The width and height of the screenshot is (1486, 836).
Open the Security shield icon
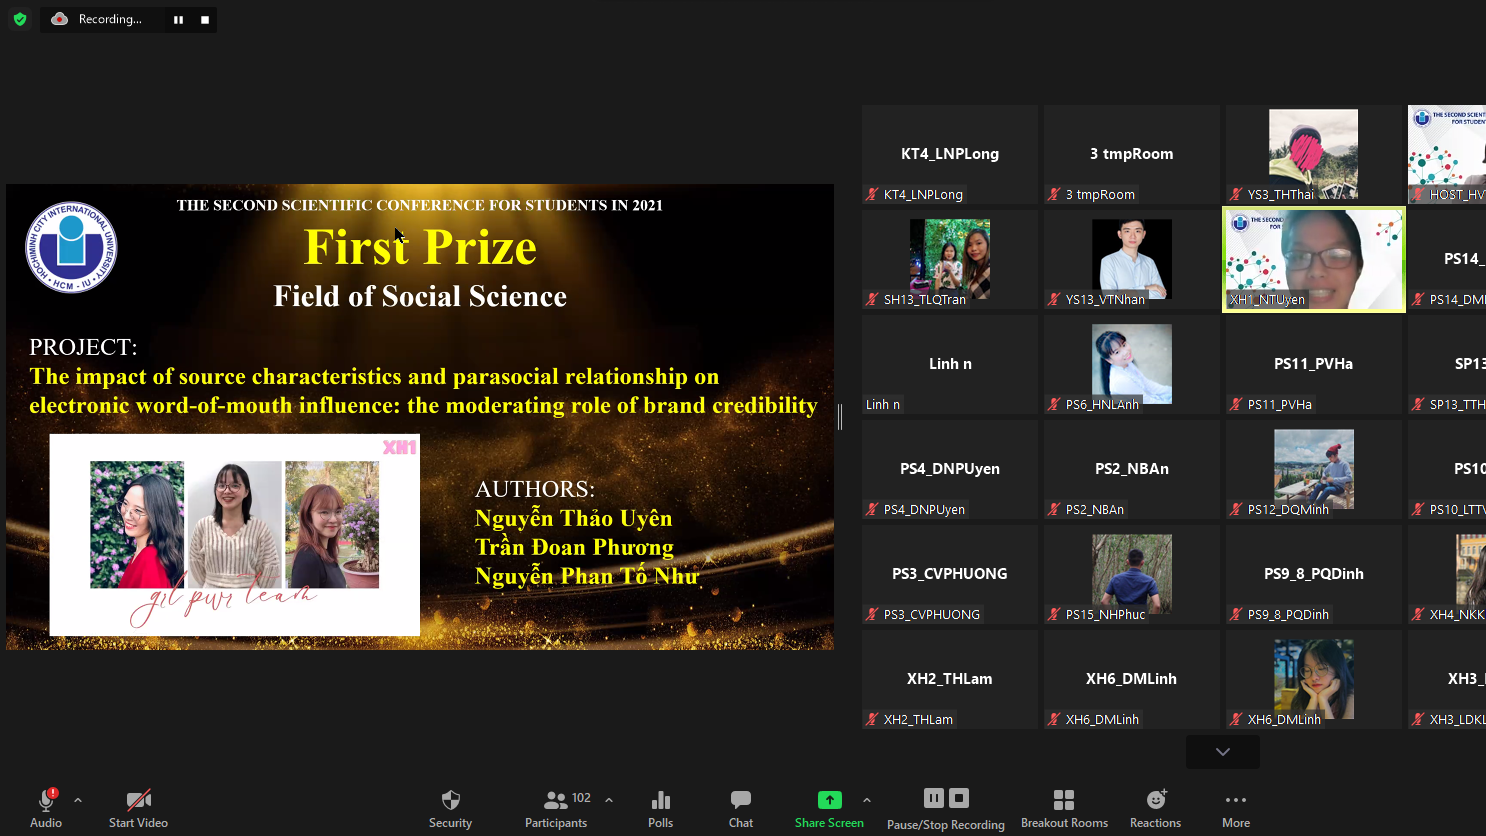coord(450,800)
